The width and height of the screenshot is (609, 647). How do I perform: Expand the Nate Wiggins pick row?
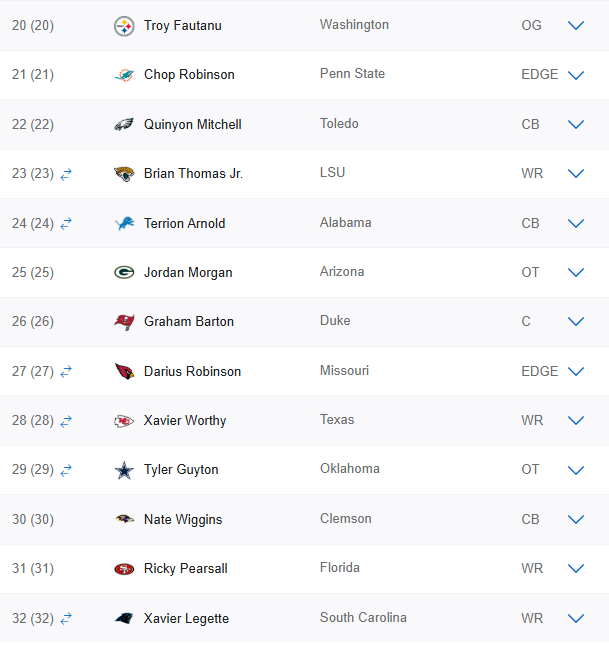coord(576,520)
